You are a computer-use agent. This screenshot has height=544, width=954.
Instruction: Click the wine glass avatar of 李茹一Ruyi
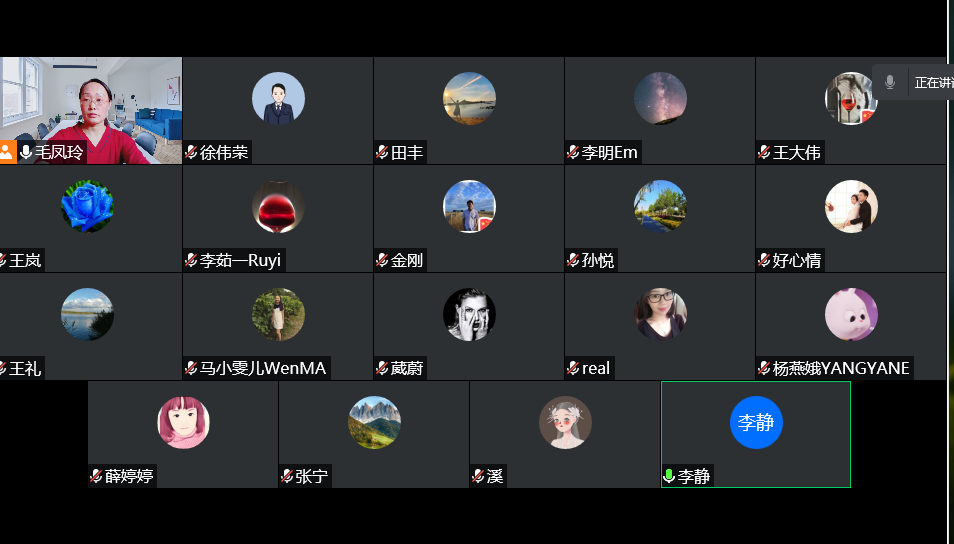click(x=278, y=206)
